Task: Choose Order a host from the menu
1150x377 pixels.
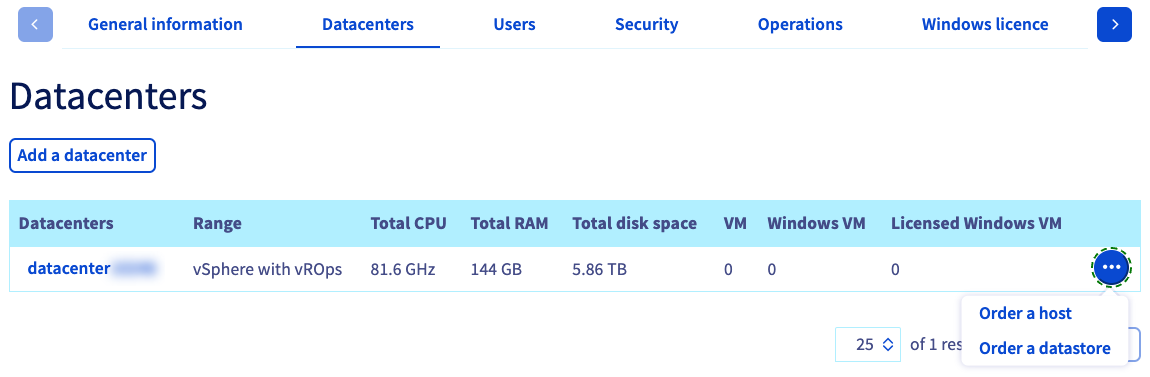Action: [x=1025, y=313]
